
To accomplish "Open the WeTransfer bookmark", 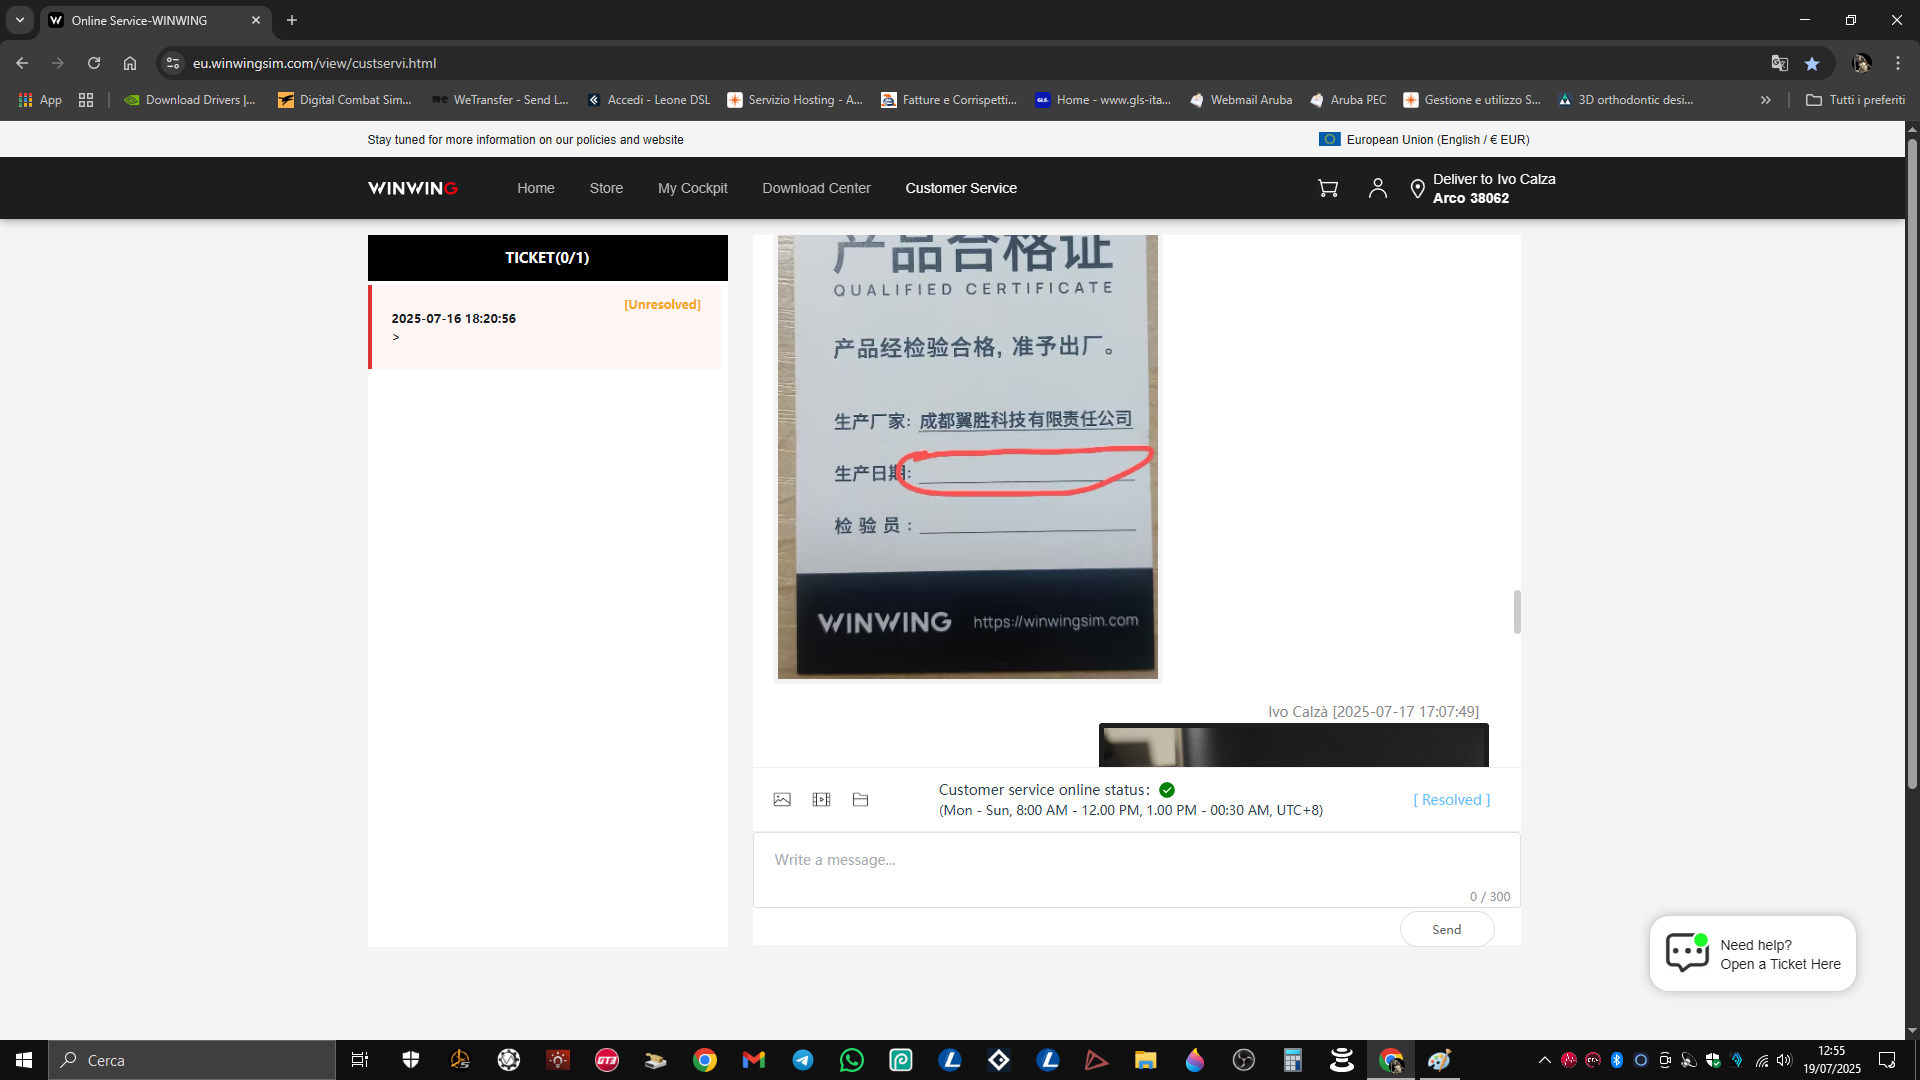I will coord(500,100).
